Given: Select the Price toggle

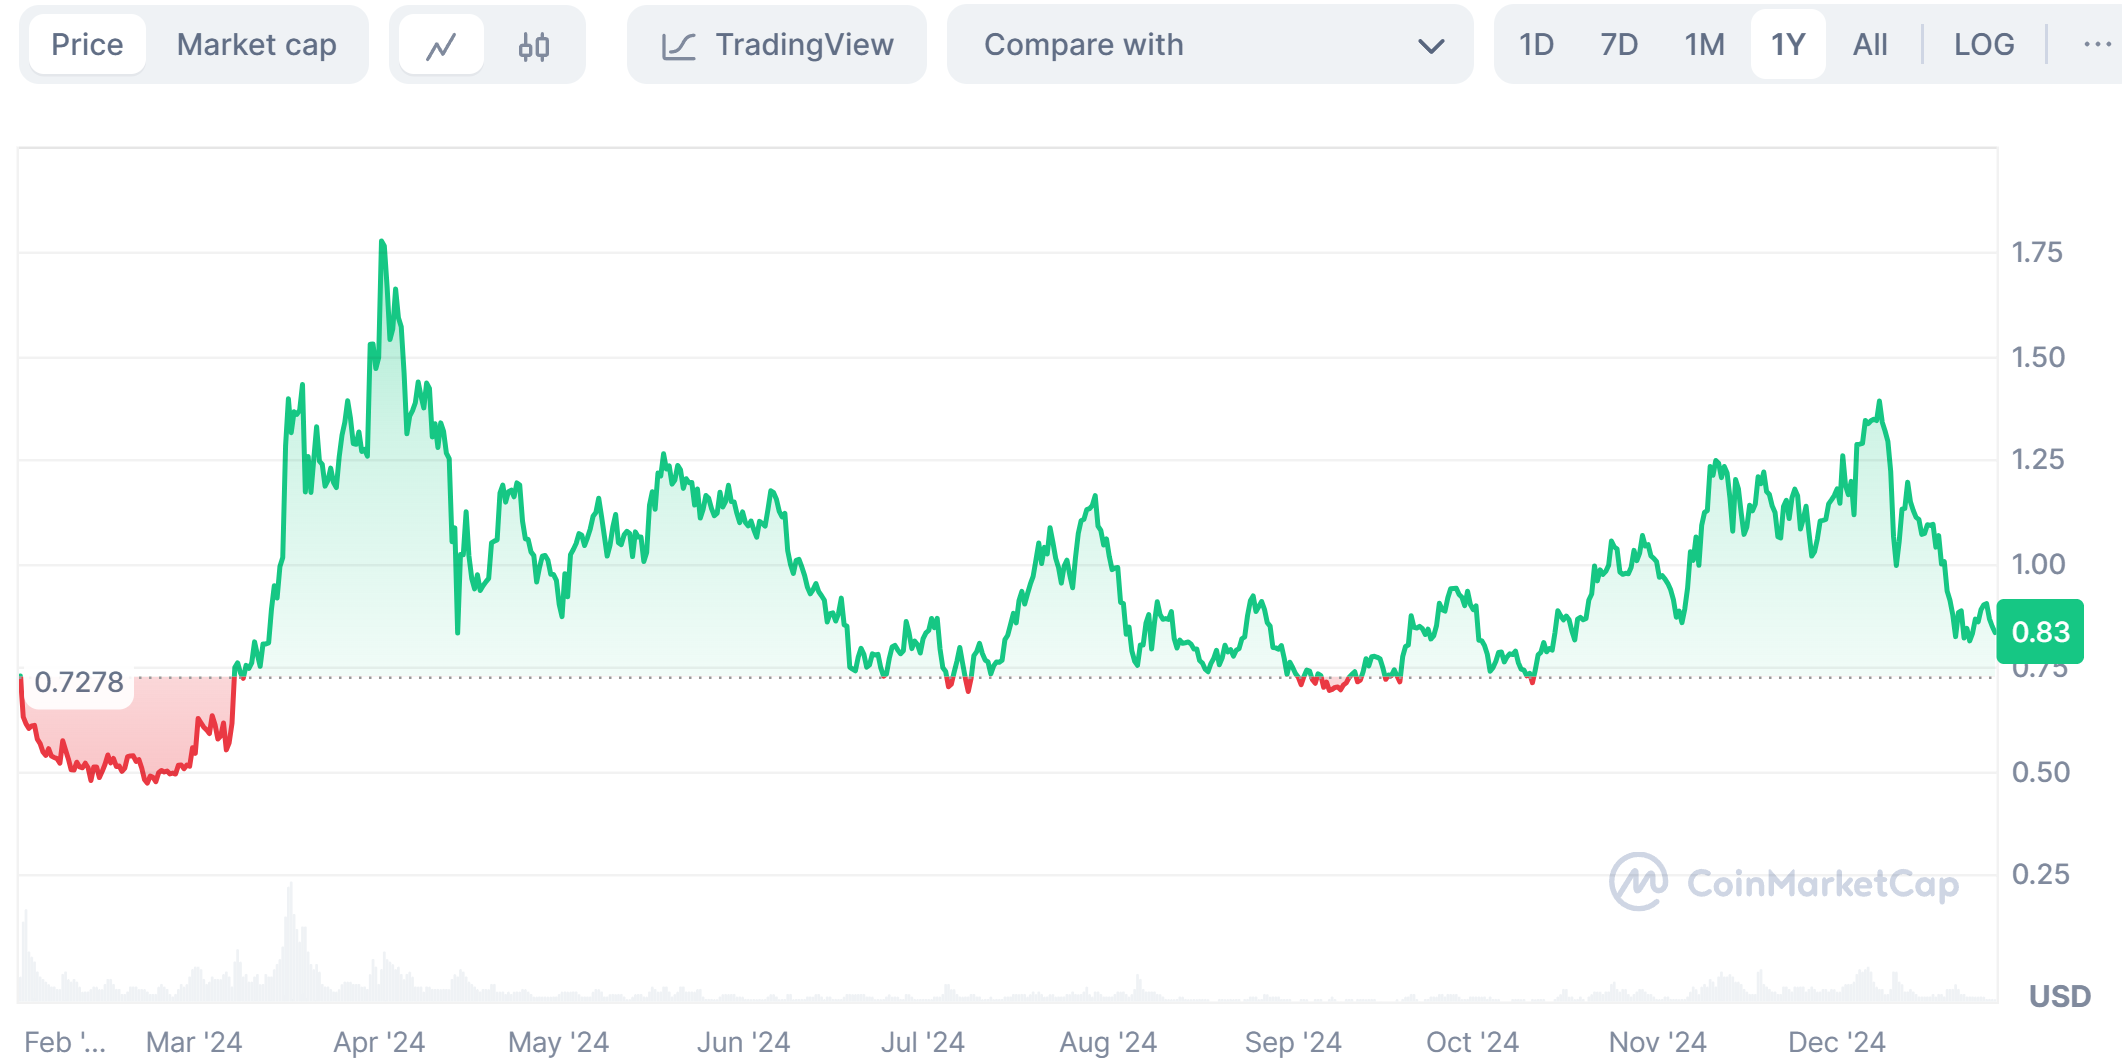Looking at the screenshot, I should point(87,45).
